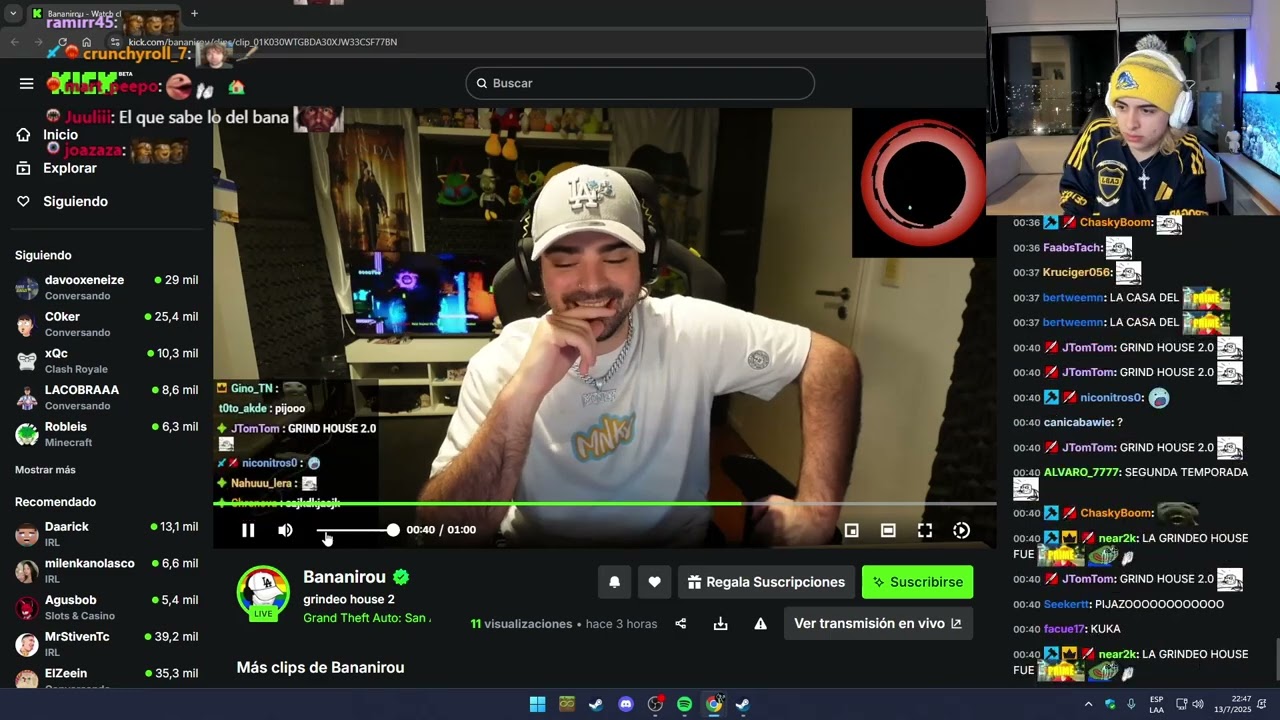Open C0ker followed channel
1280x720 pixels.
point(106,324)
